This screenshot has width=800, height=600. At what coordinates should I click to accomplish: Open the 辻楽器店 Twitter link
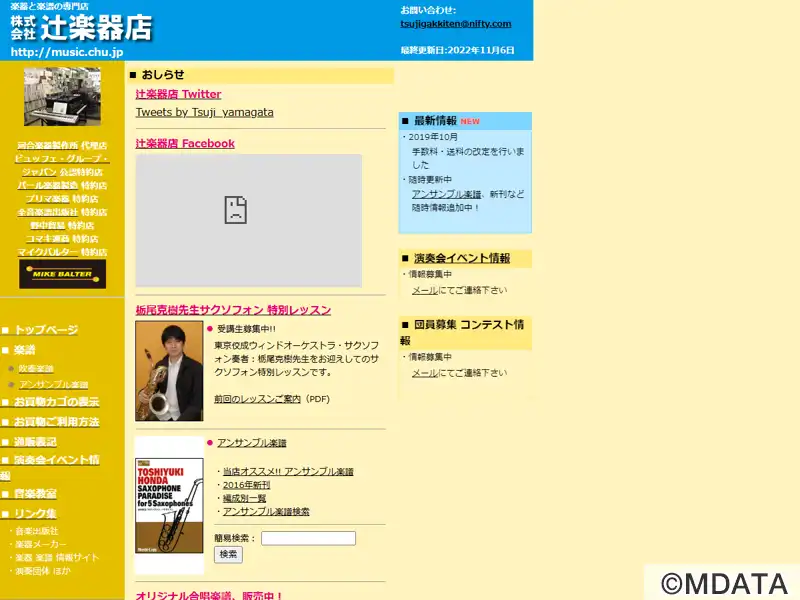click(x=178, y=94)
